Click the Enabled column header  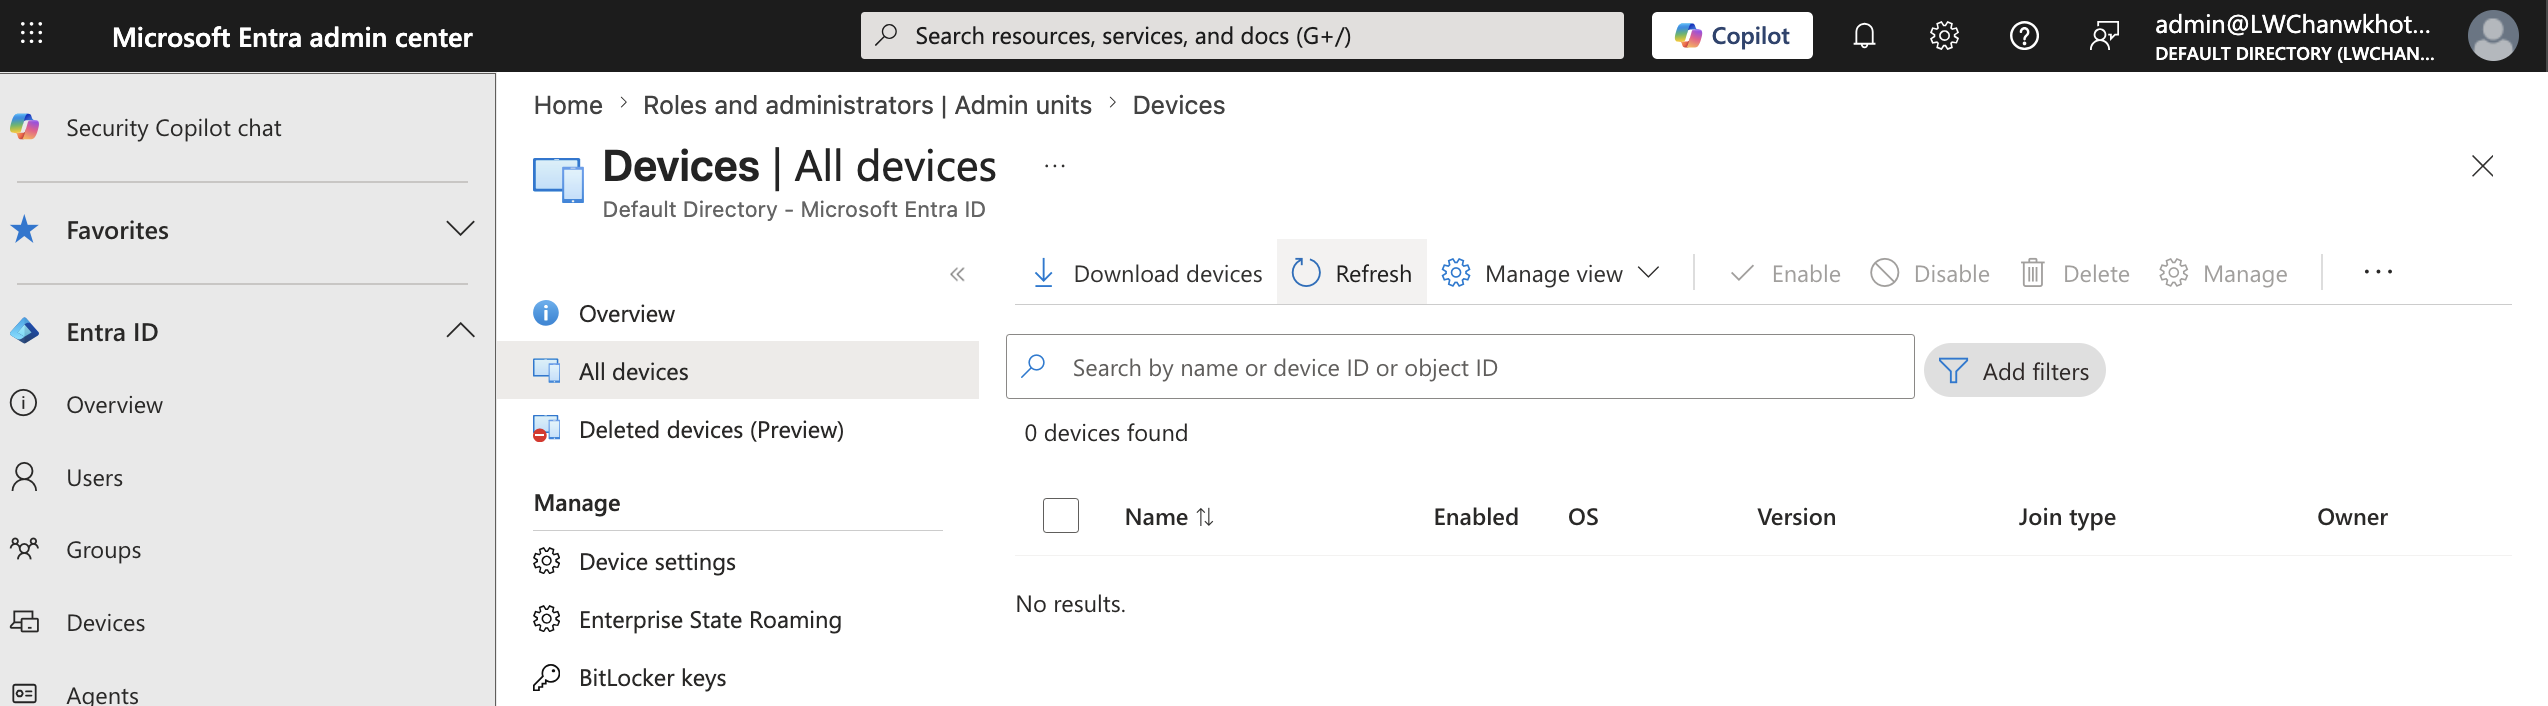1475,517
